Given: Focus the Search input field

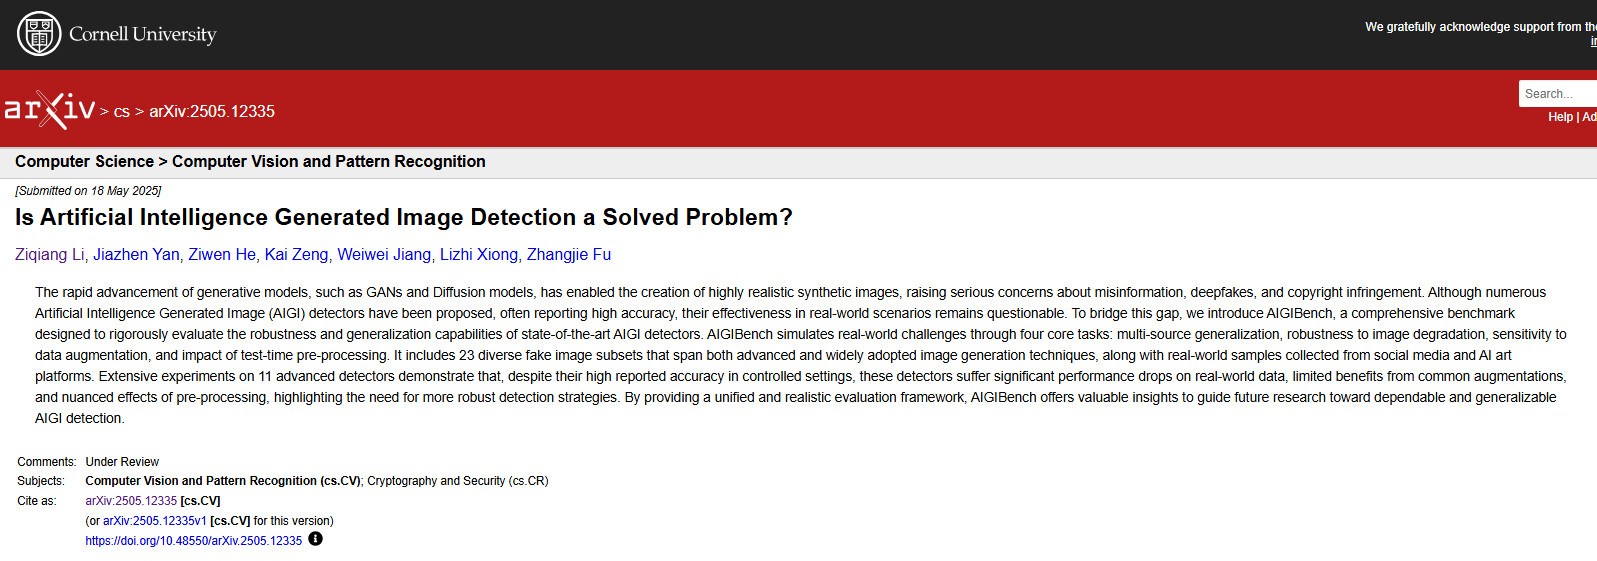Looking at the screenshot, I should click(1556, 94).
